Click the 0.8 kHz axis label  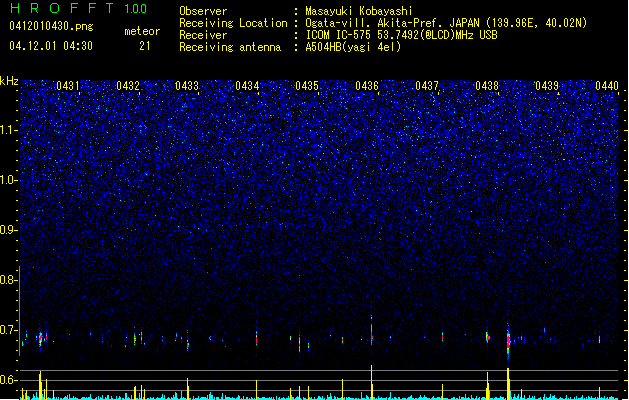[x=8, y=280]
